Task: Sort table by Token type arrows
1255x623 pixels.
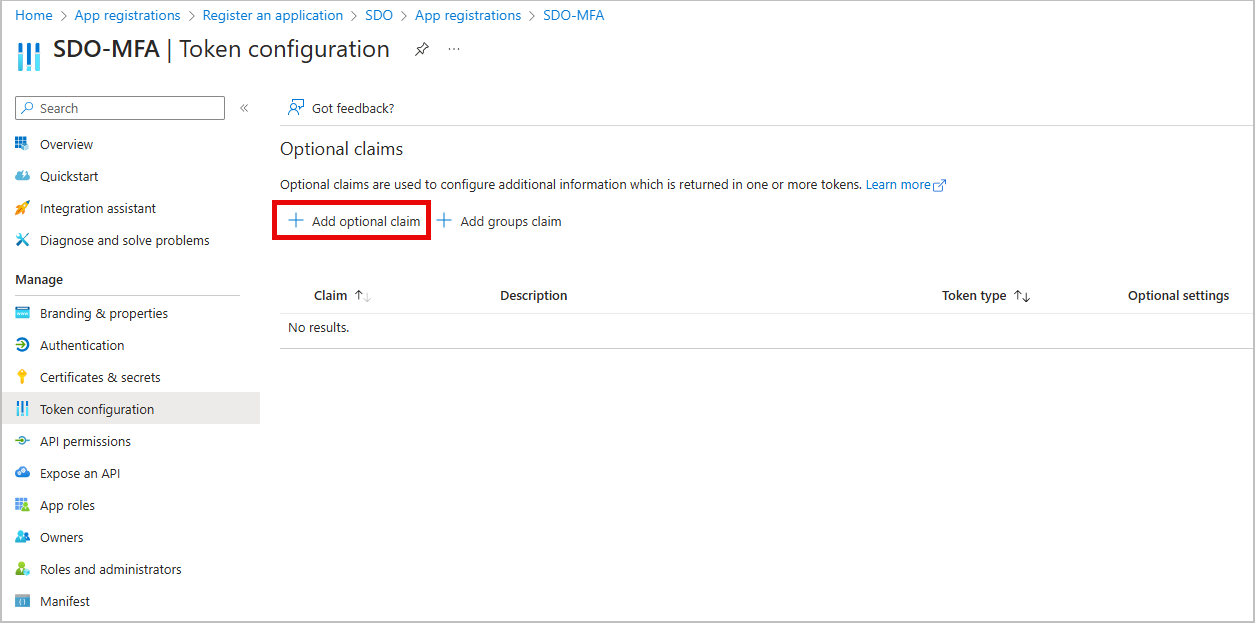Action: 1022,296
